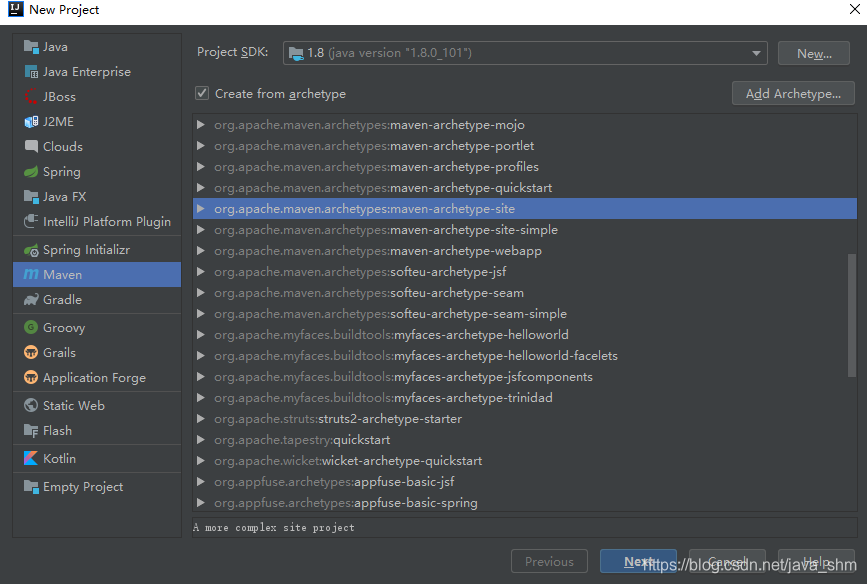Select Spring Initializr project category
Screen dimensions: 867x584
[97, 250]
